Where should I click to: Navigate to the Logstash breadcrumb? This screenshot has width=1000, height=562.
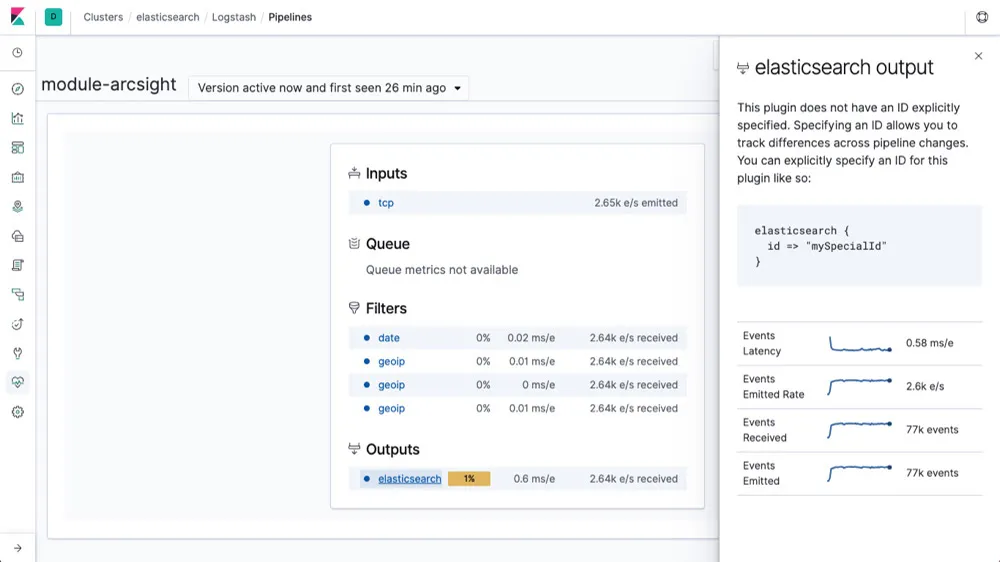233,17
